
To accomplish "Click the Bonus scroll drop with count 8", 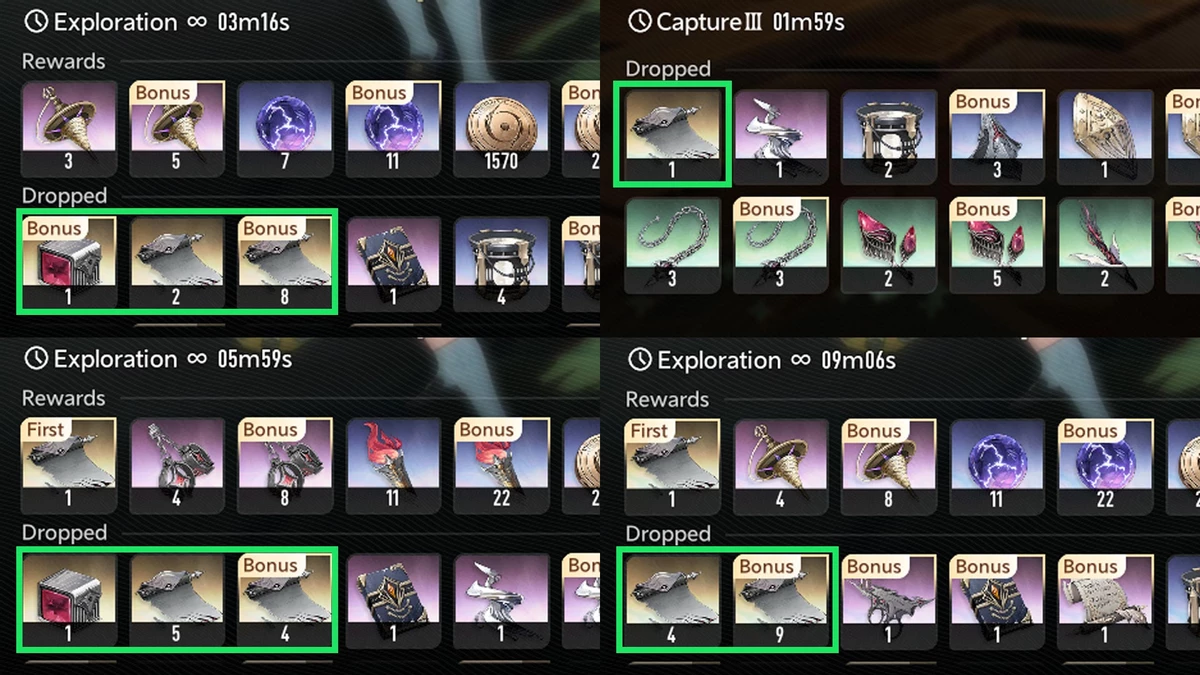I will click(x=286, y=264).
